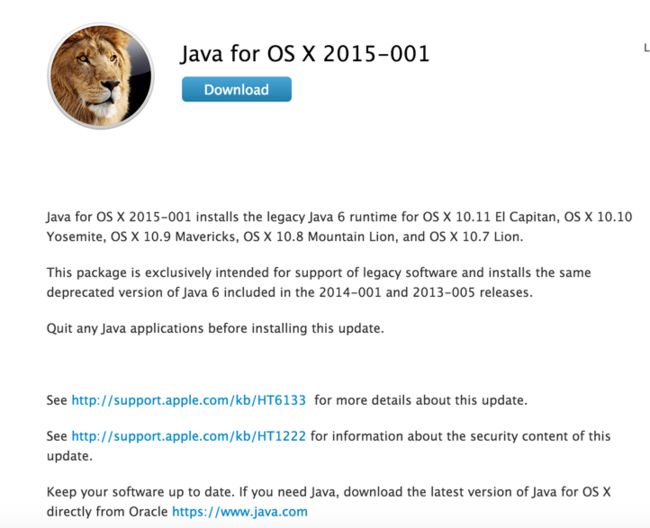Viewport: 650px width, 528px height.
Task: Open the support.apple.com/kb/HT6133 link
Action: pyautogui.click(x=189, y=400)
